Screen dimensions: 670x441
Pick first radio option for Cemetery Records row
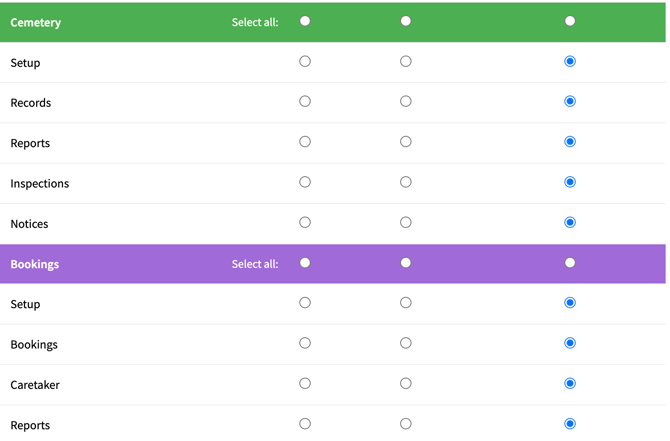305,102
